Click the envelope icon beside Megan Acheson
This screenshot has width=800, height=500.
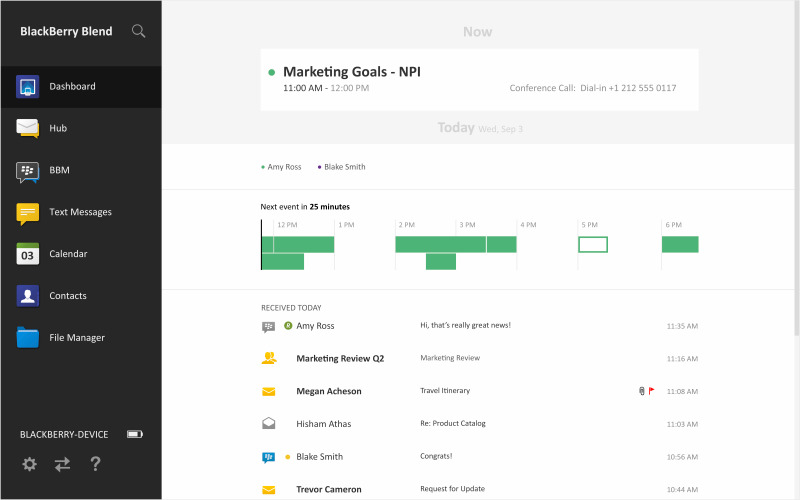point(268,391)
